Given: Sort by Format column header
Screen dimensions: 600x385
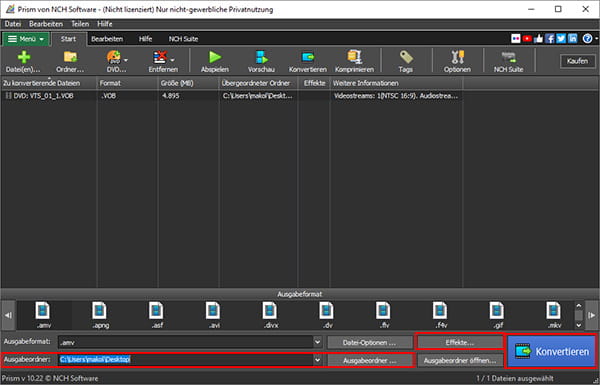Looking at the screenshot, I should (x=127, y=83).
